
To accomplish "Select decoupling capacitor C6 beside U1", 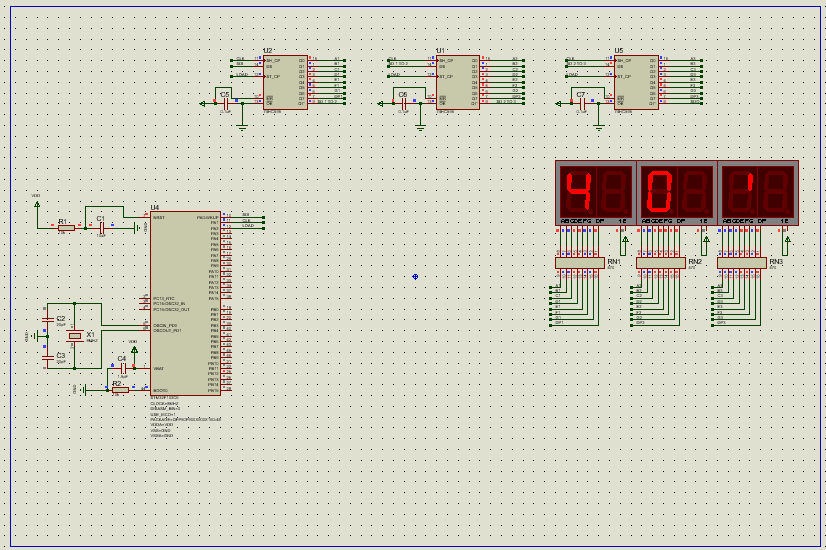I will pyautogui.click(x=404, y=103).
